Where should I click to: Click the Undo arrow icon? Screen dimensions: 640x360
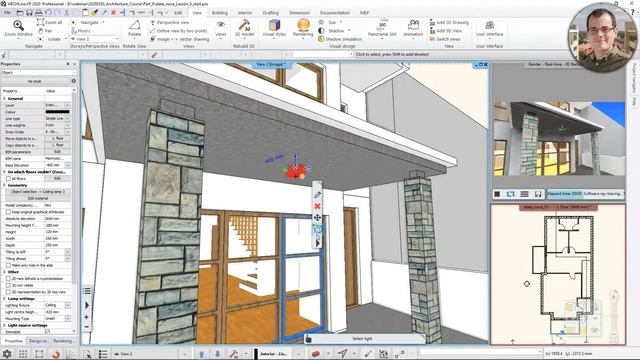[x=48, y=13]
